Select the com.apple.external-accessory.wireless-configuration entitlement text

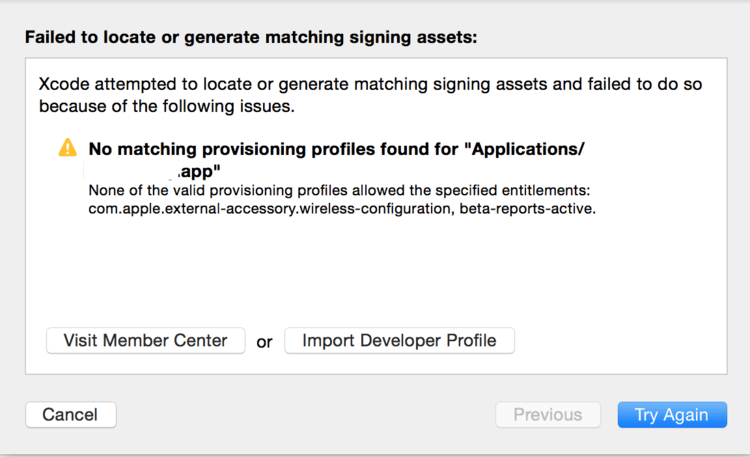tap(270, 209)
